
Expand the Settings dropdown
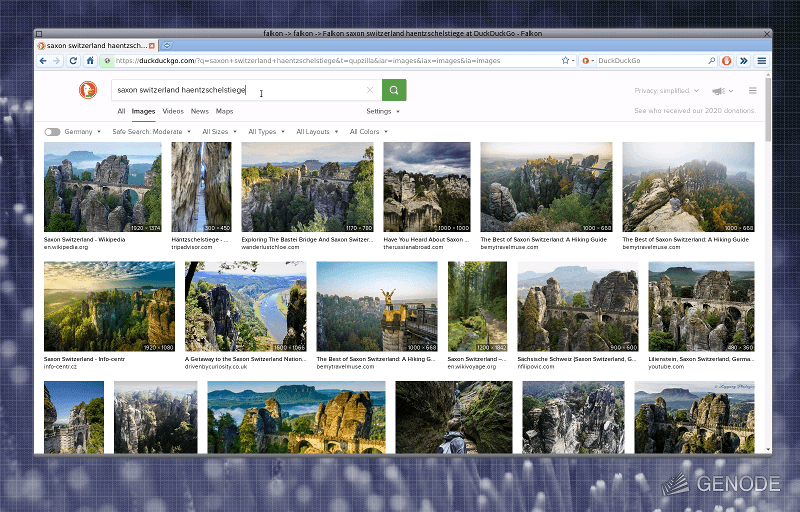tap(383, 111)
